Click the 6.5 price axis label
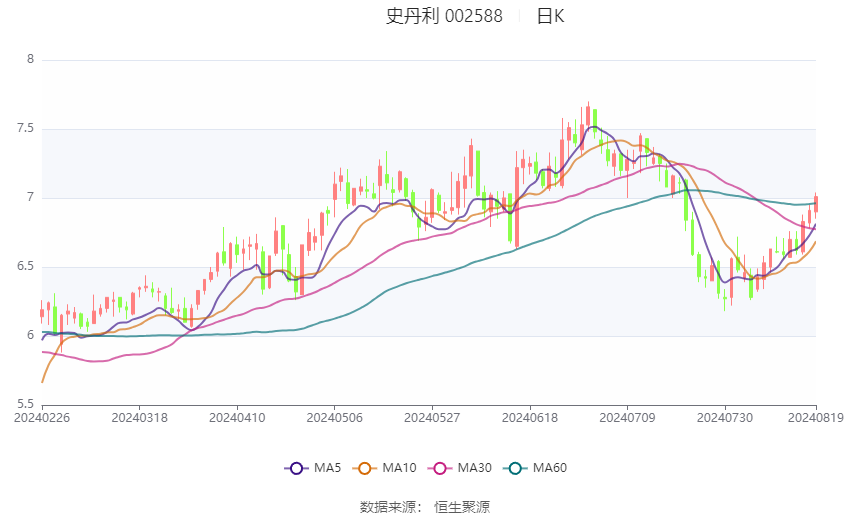The height and width of the screenshot is (517, 850). pos(25,266)
